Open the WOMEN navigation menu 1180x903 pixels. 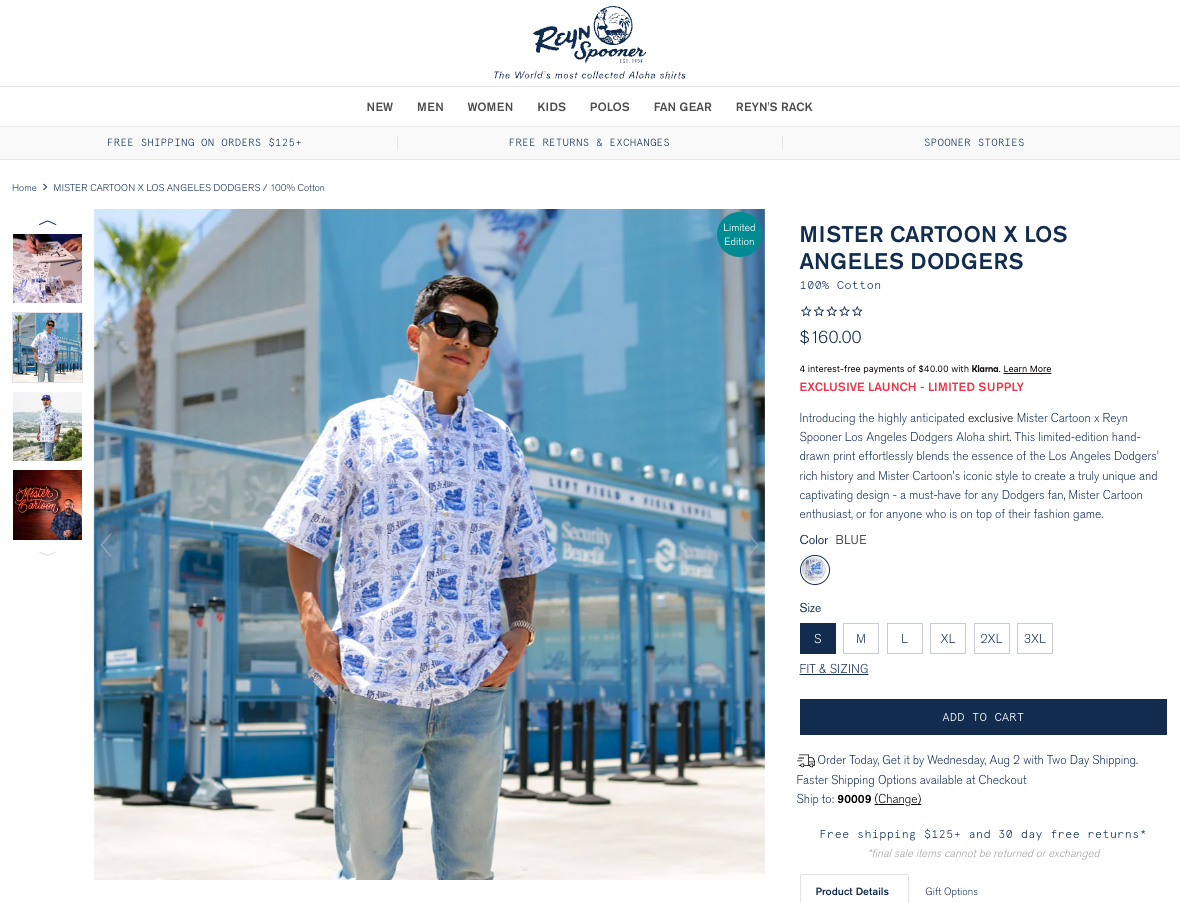tap(490, 107)
